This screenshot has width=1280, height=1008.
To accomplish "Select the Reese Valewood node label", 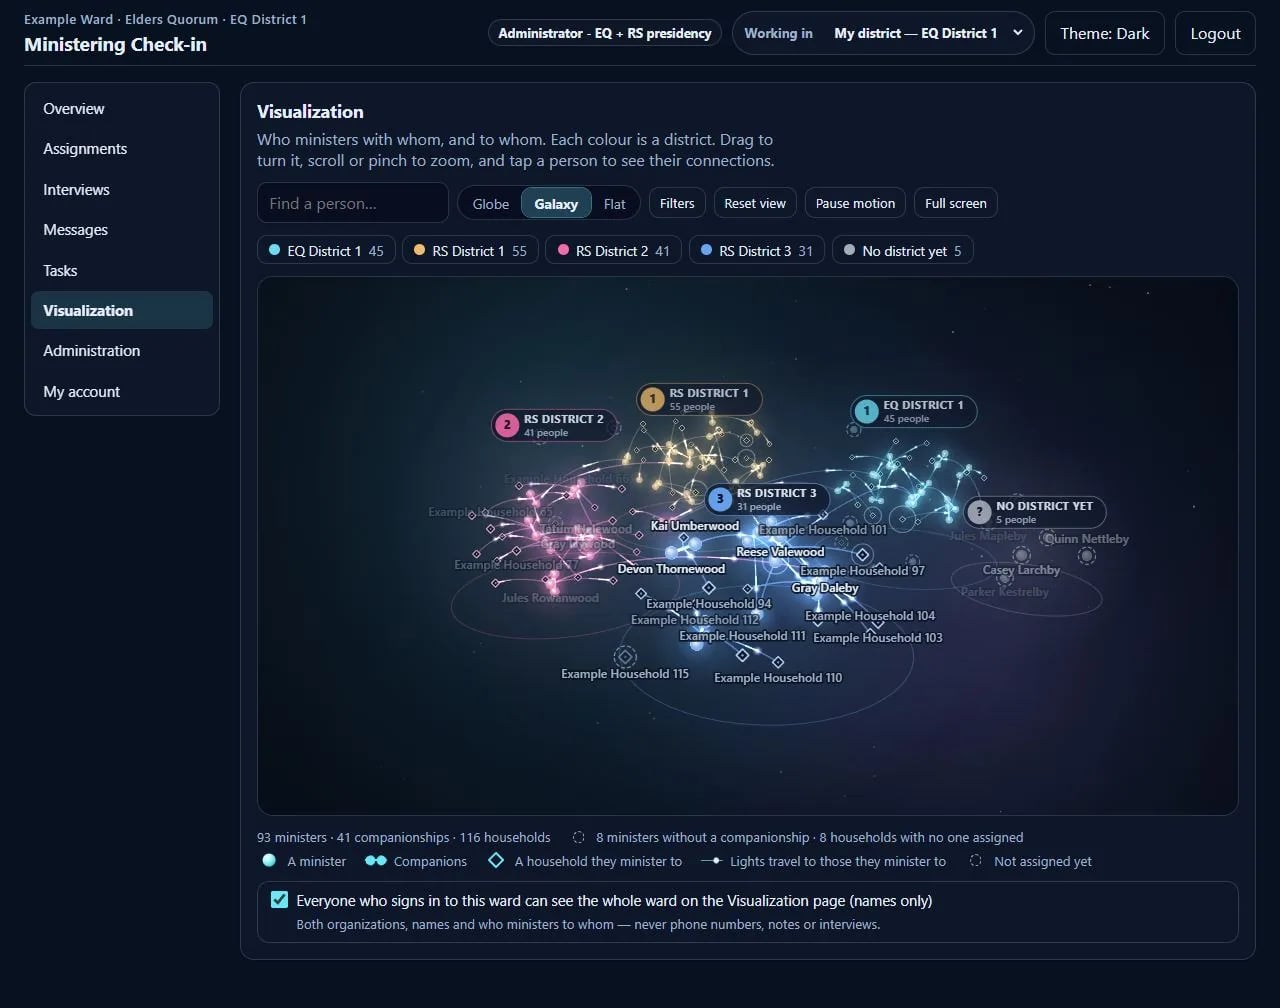I will (780, 552).
